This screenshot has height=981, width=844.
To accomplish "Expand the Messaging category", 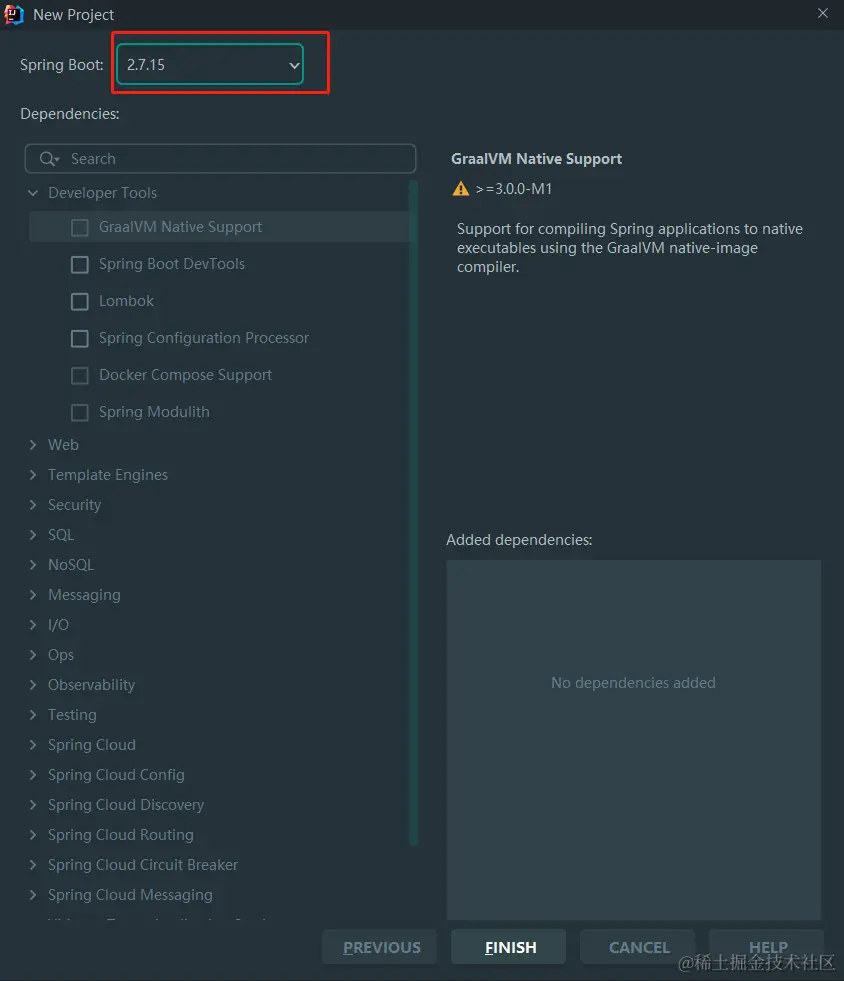I will click(33, 595).
